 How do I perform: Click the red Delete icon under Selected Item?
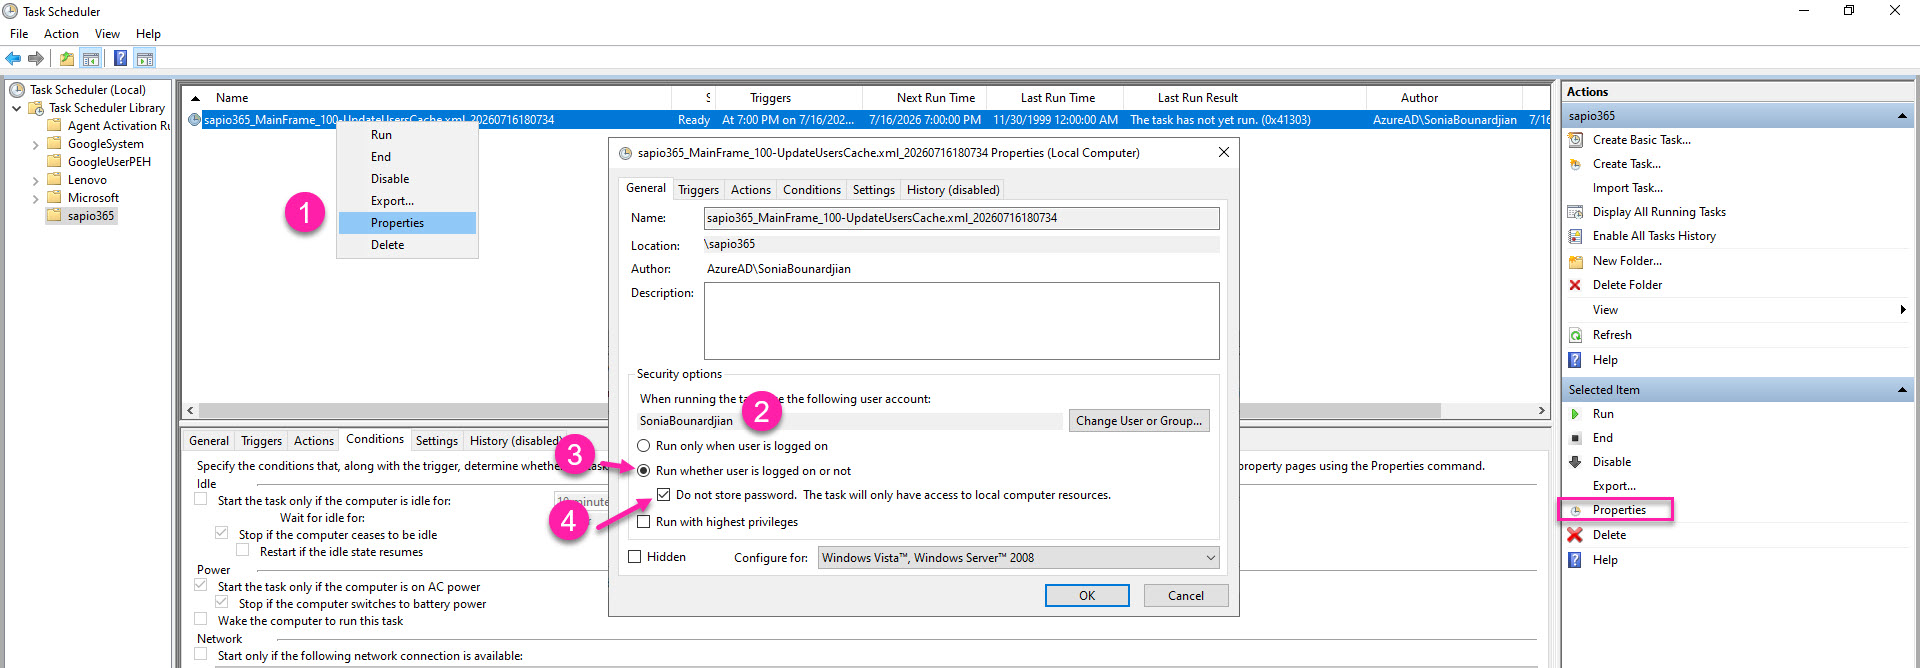pos(1576,535)
